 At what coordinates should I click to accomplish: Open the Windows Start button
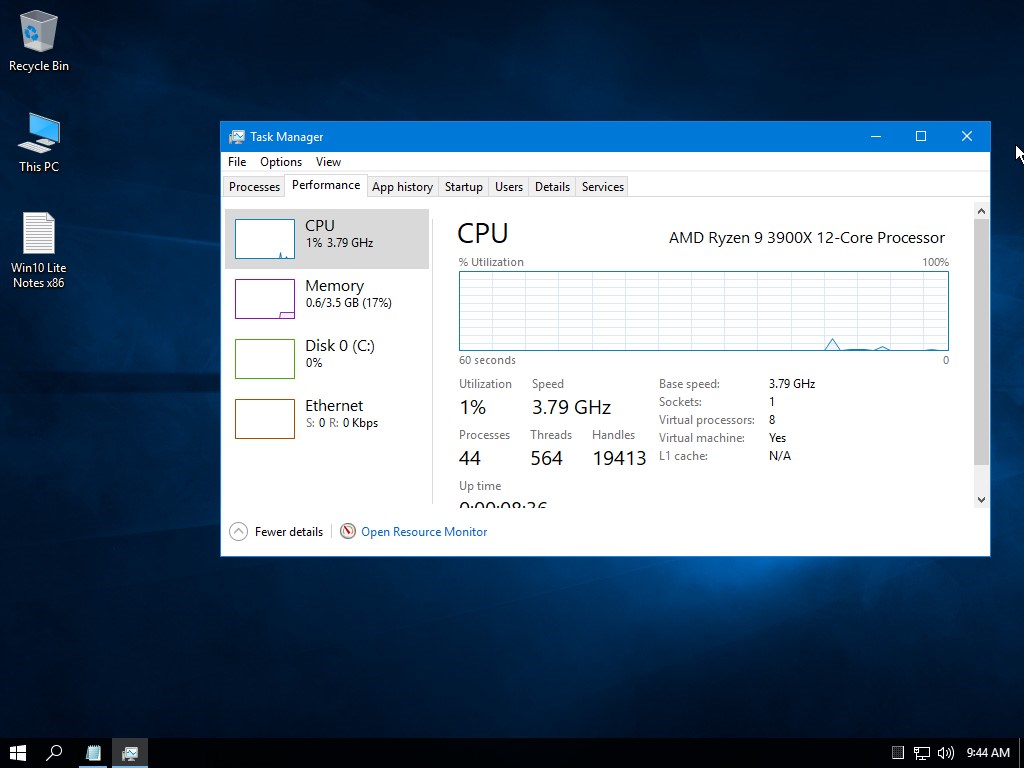18,753
